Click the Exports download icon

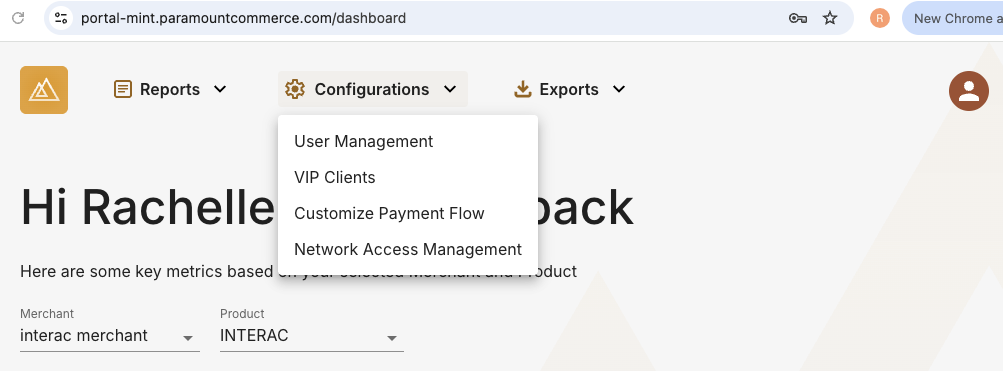[523, 89]
